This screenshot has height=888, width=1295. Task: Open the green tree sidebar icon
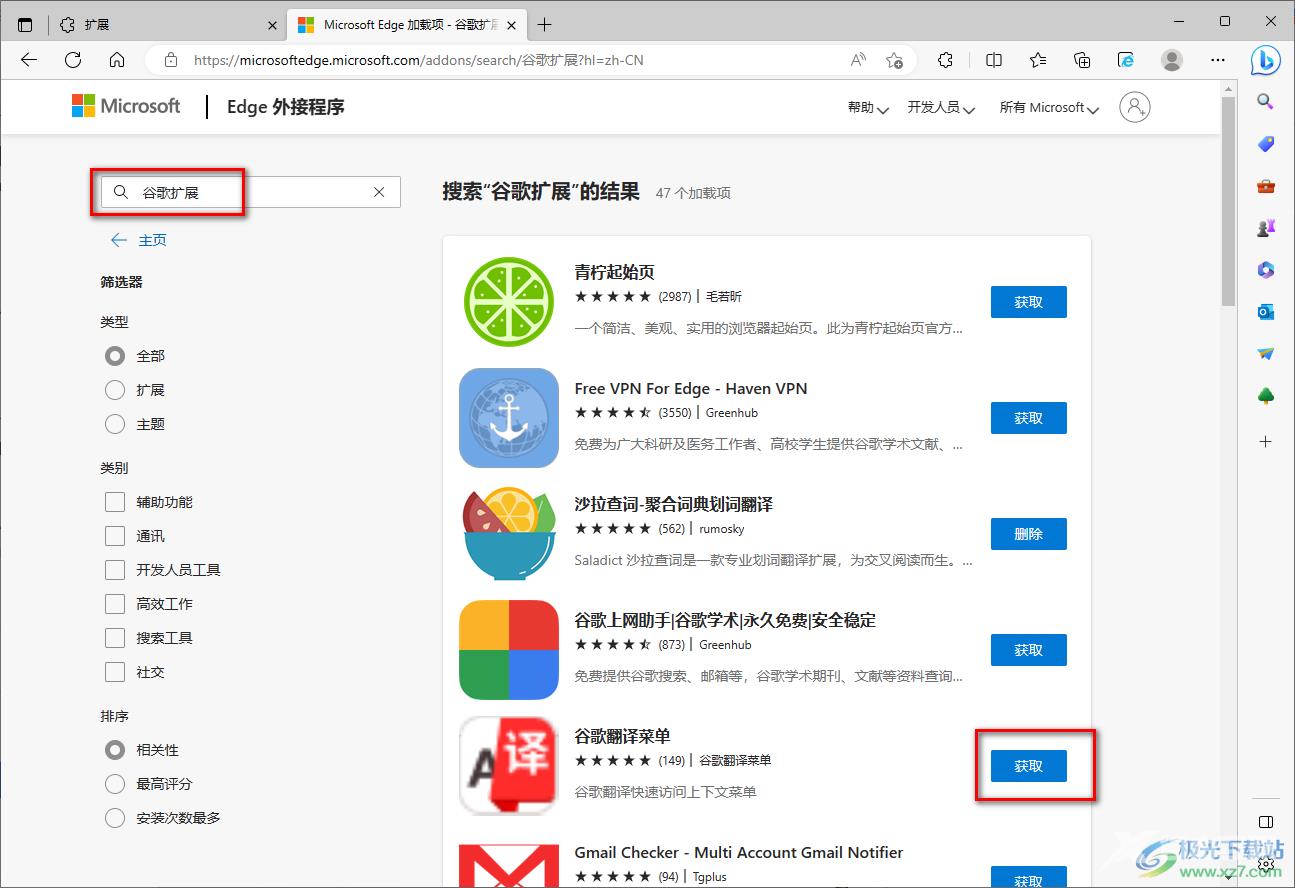(1265, 397)
